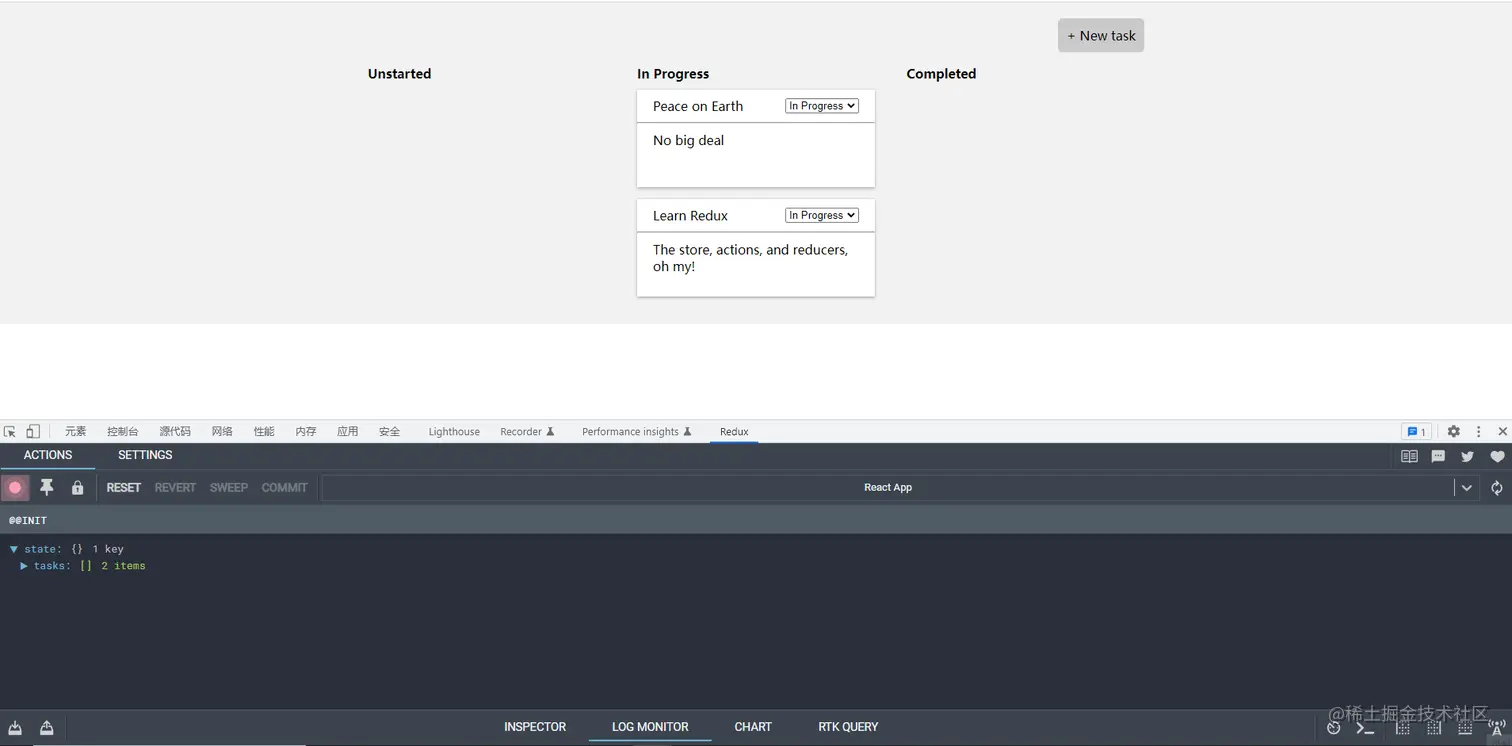Click the In Progress column heading
The width and height of the screenshot is (1512, 746).
(x=673, y=74)
